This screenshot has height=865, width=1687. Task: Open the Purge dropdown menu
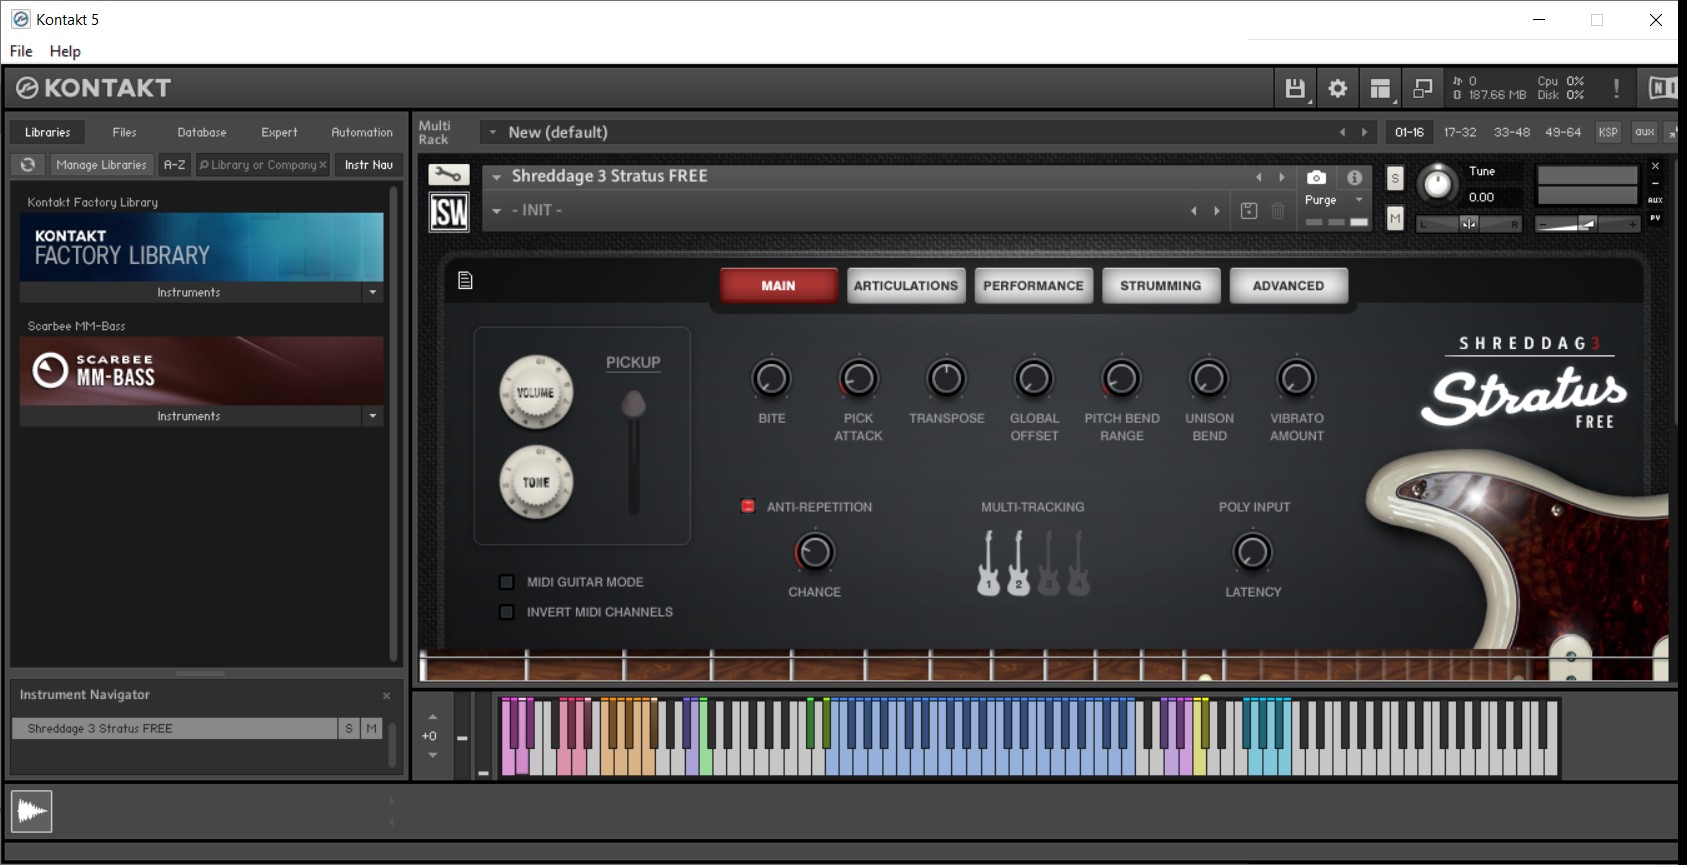tap(1359, 200)
